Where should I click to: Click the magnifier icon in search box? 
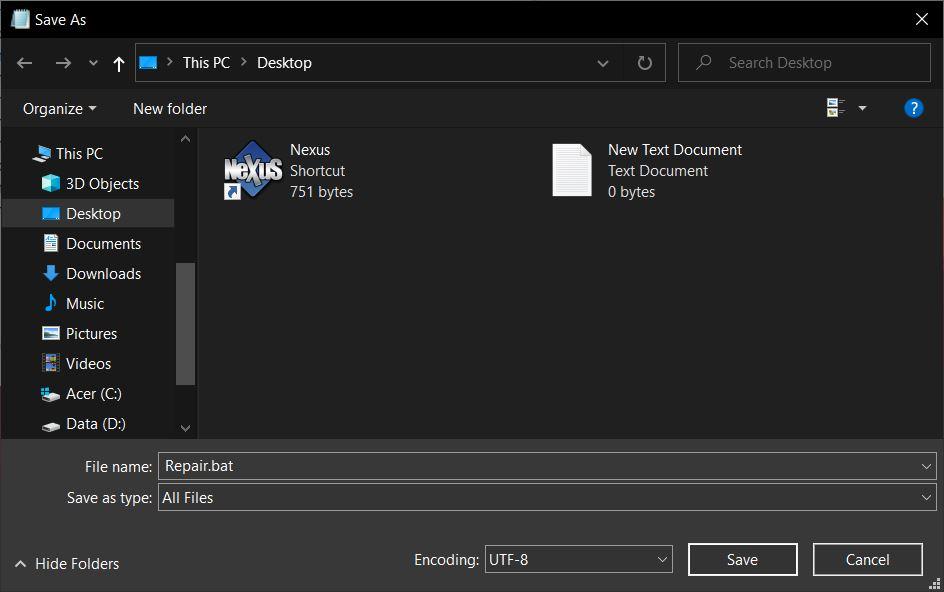tap(703, 62)
